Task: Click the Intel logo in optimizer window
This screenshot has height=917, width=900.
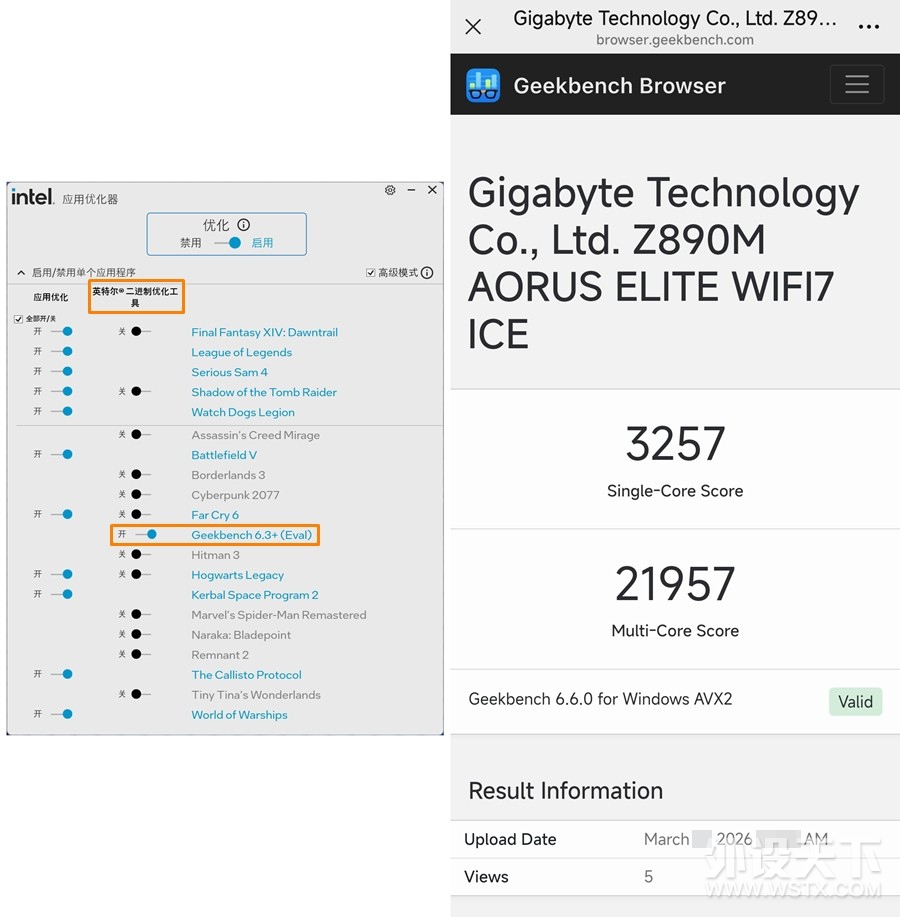Action: tap(32, 197)
